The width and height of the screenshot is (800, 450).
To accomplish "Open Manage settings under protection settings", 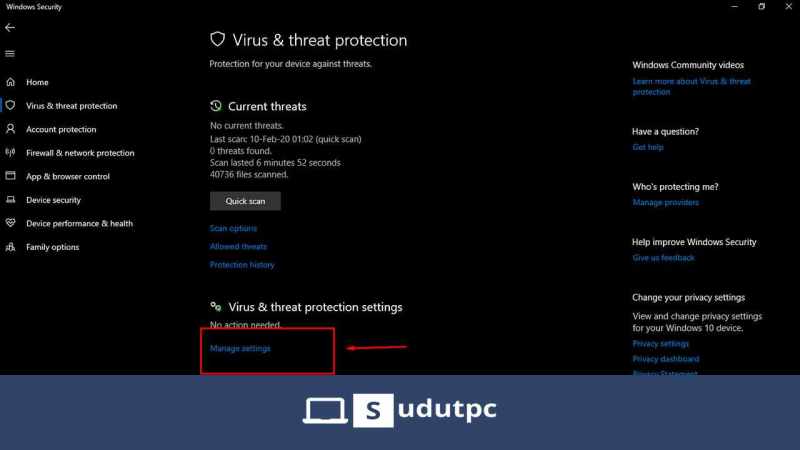I will point(240,348).
